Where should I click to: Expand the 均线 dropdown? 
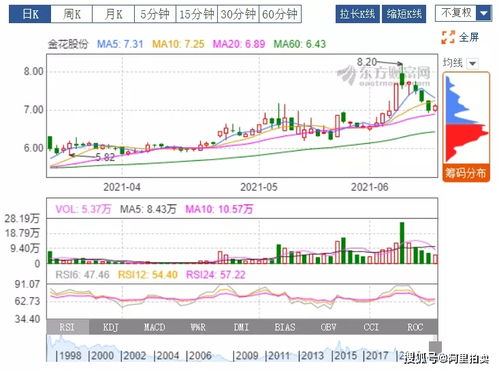point(472,63)
